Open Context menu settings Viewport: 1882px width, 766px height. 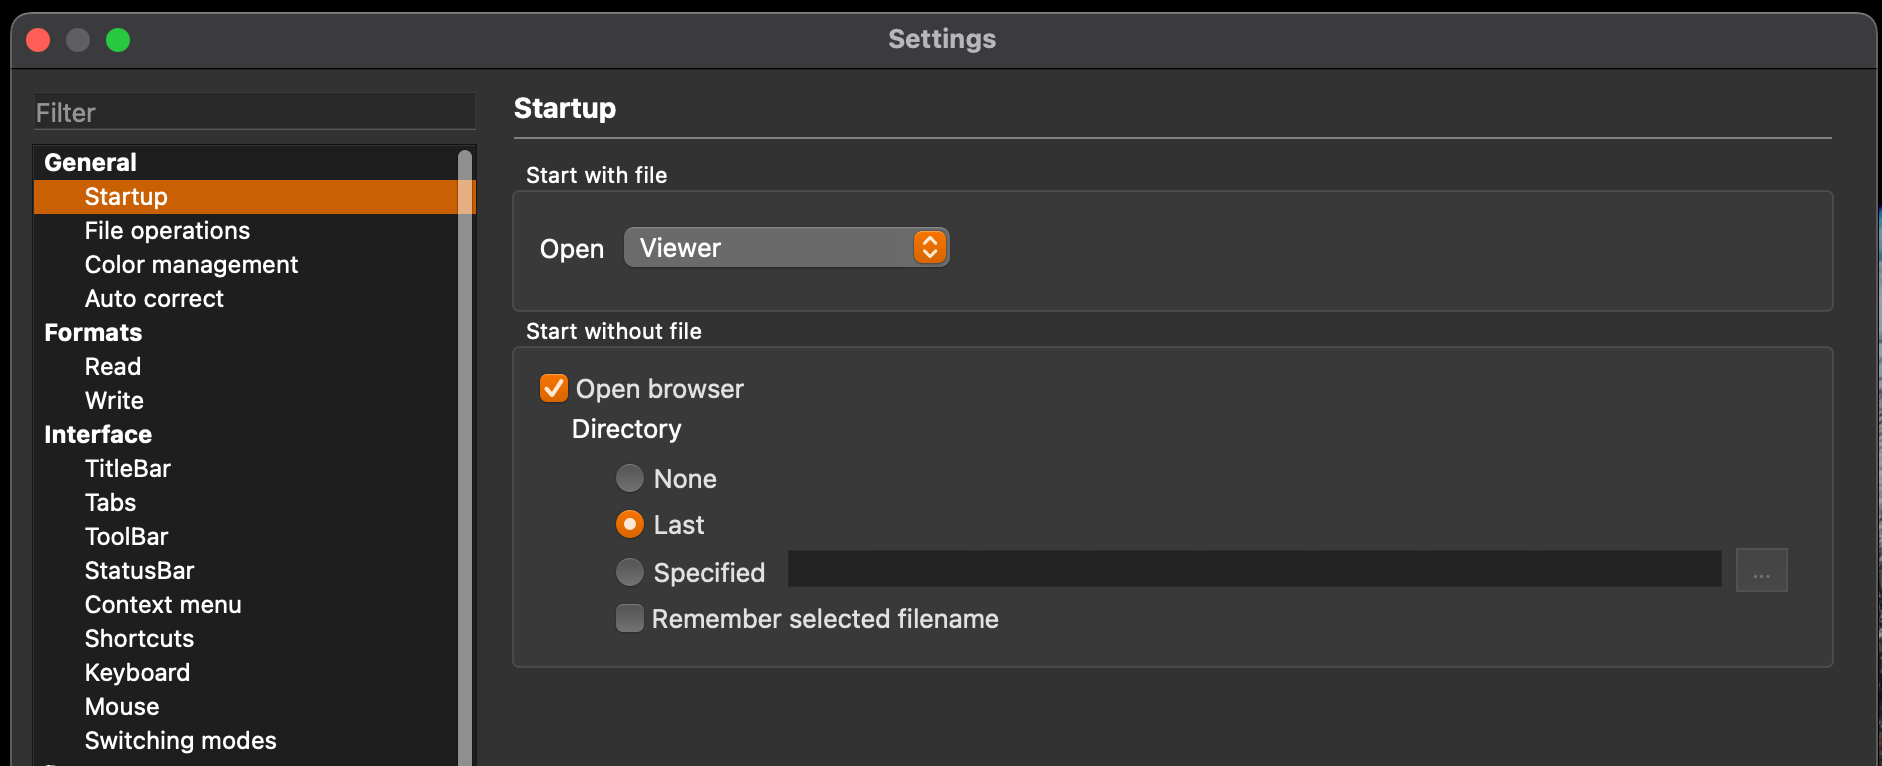point(163,605)
